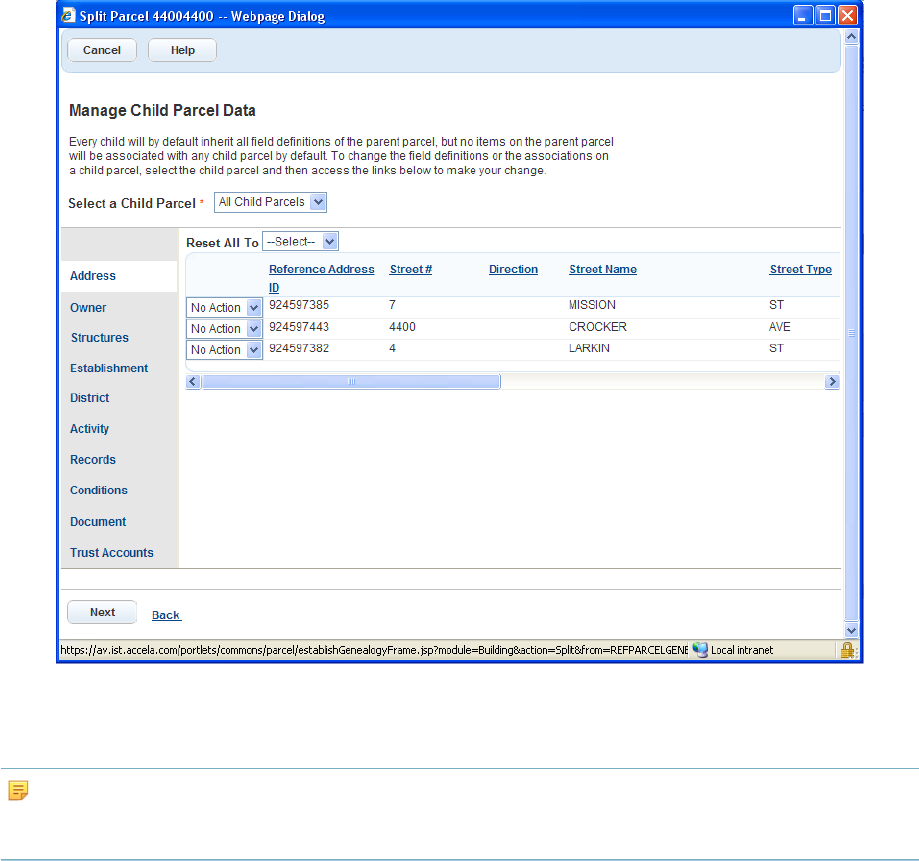
Task: Minimize the Split Parcel dialog
Action: 802,15
